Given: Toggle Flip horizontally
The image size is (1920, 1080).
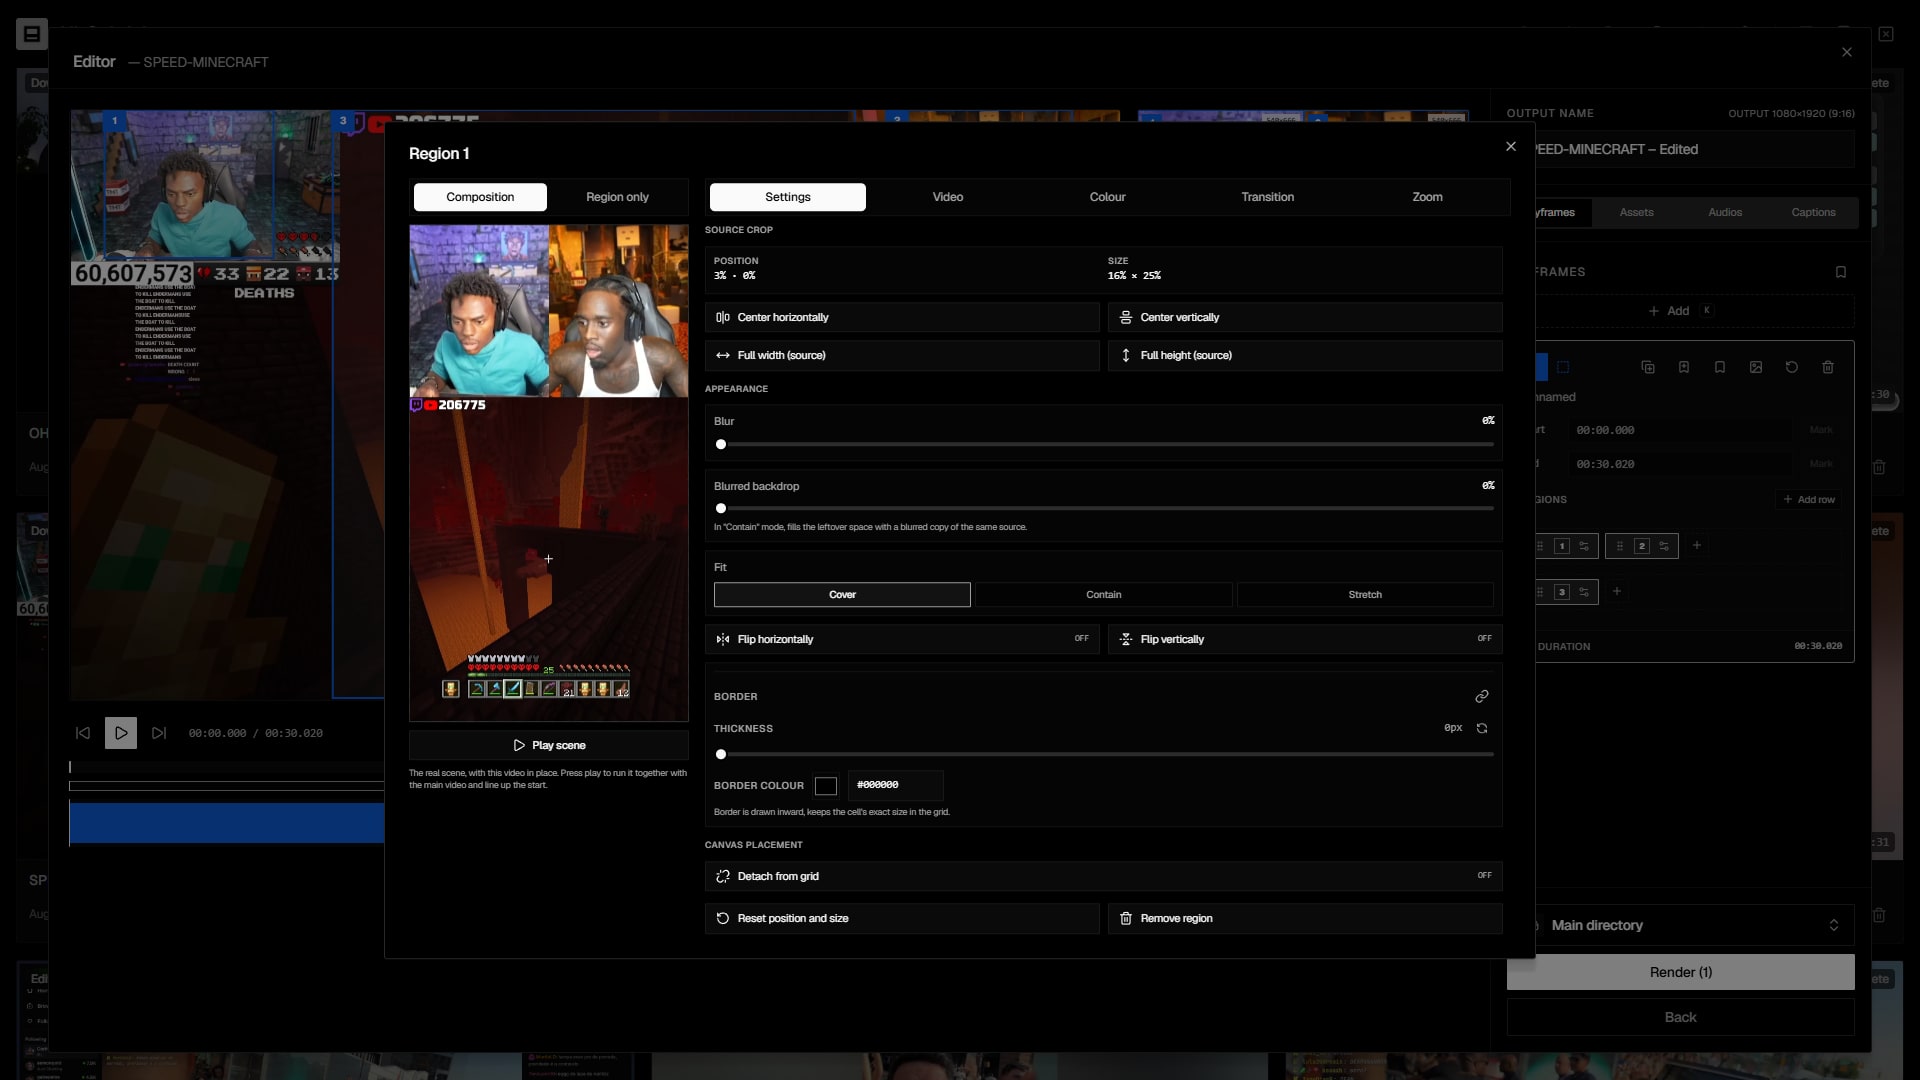Looking at the screenshot, I should (902, 639).
